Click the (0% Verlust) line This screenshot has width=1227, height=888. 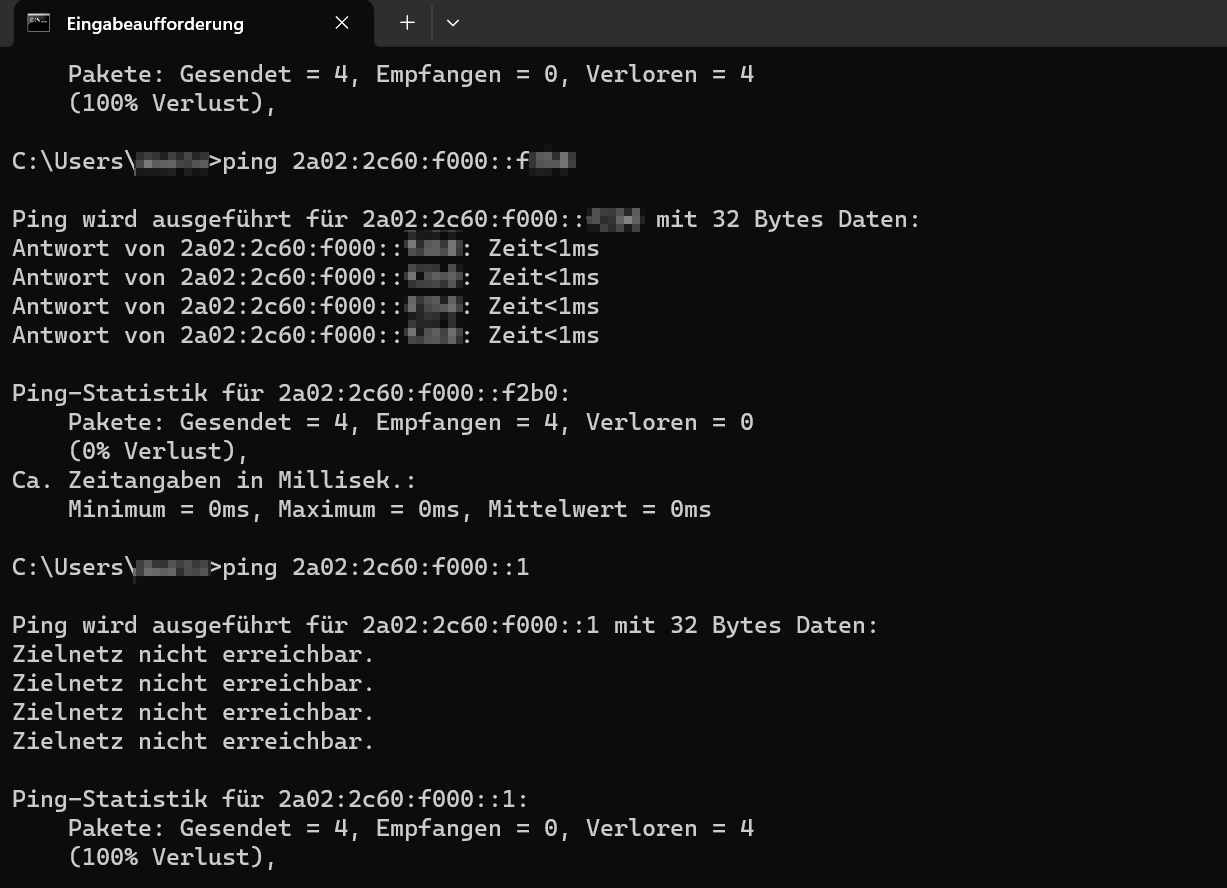click(158, 451)
